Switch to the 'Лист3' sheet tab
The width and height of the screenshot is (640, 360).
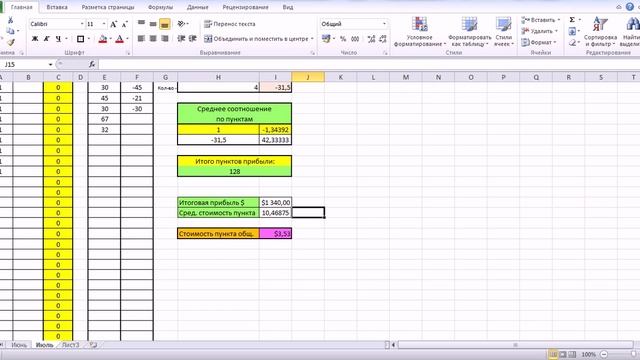click(x=70, y=345)
